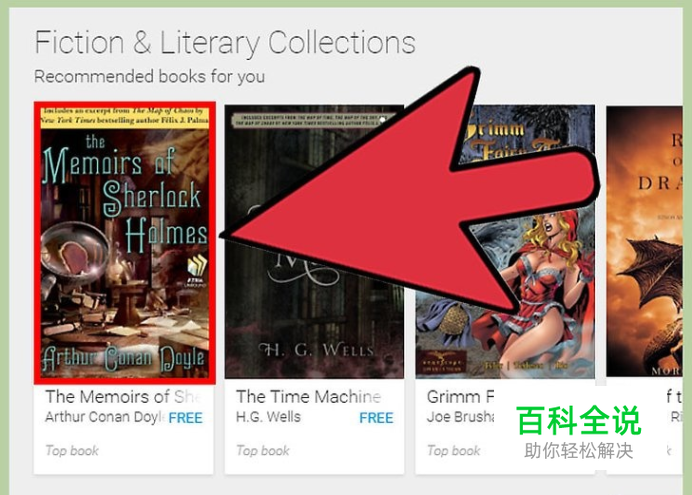Open The Time Machine book cover

pyautogui.click(x=314, y=242)
